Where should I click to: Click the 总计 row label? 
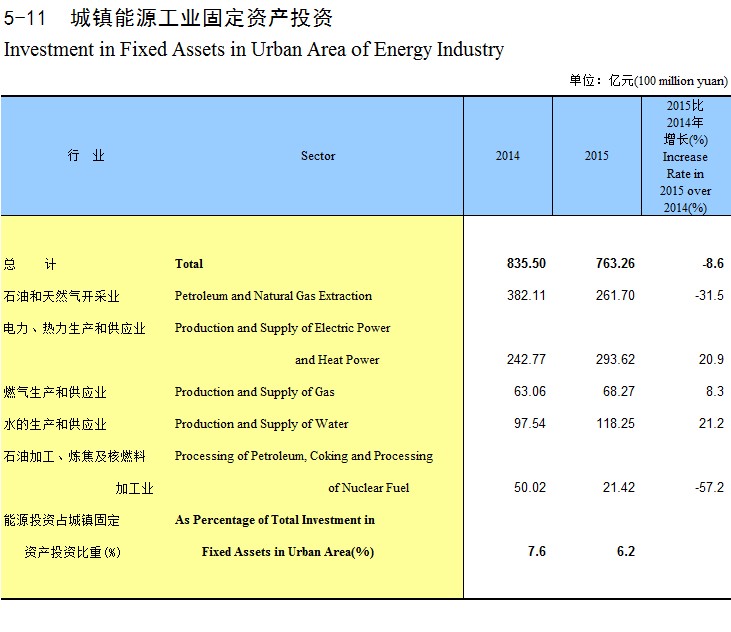[30, 264]
